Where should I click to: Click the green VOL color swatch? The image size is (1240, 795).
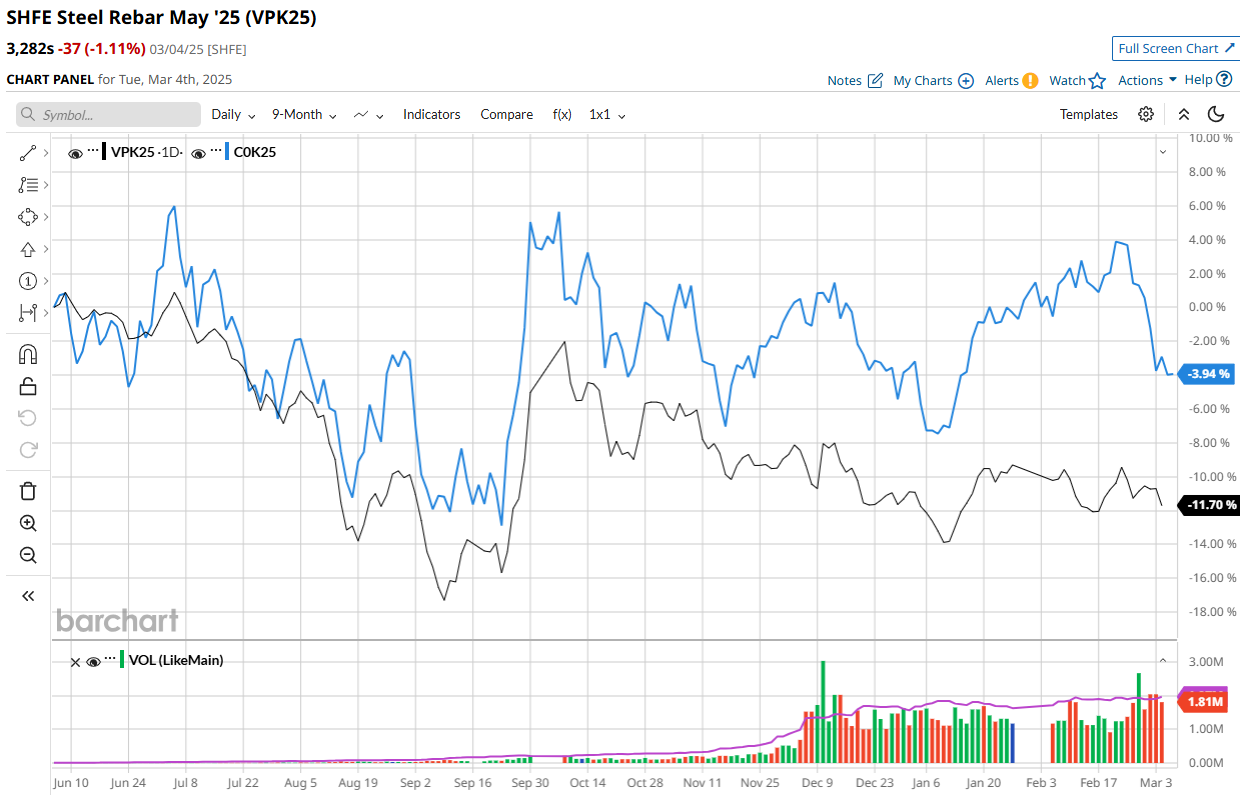[x=122, y=660]
